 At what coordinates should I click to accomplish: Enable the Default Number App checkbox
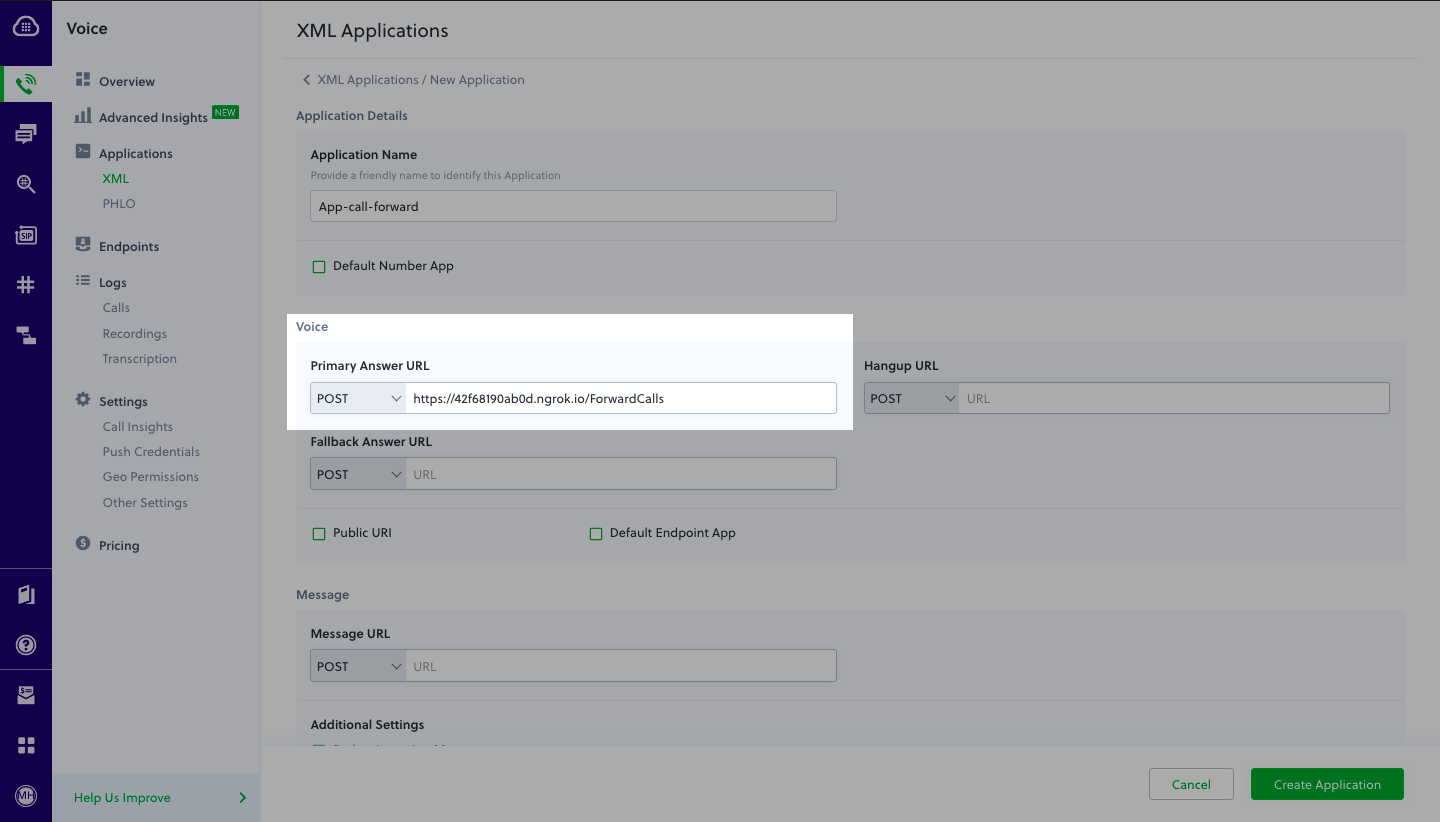[319, 266]
